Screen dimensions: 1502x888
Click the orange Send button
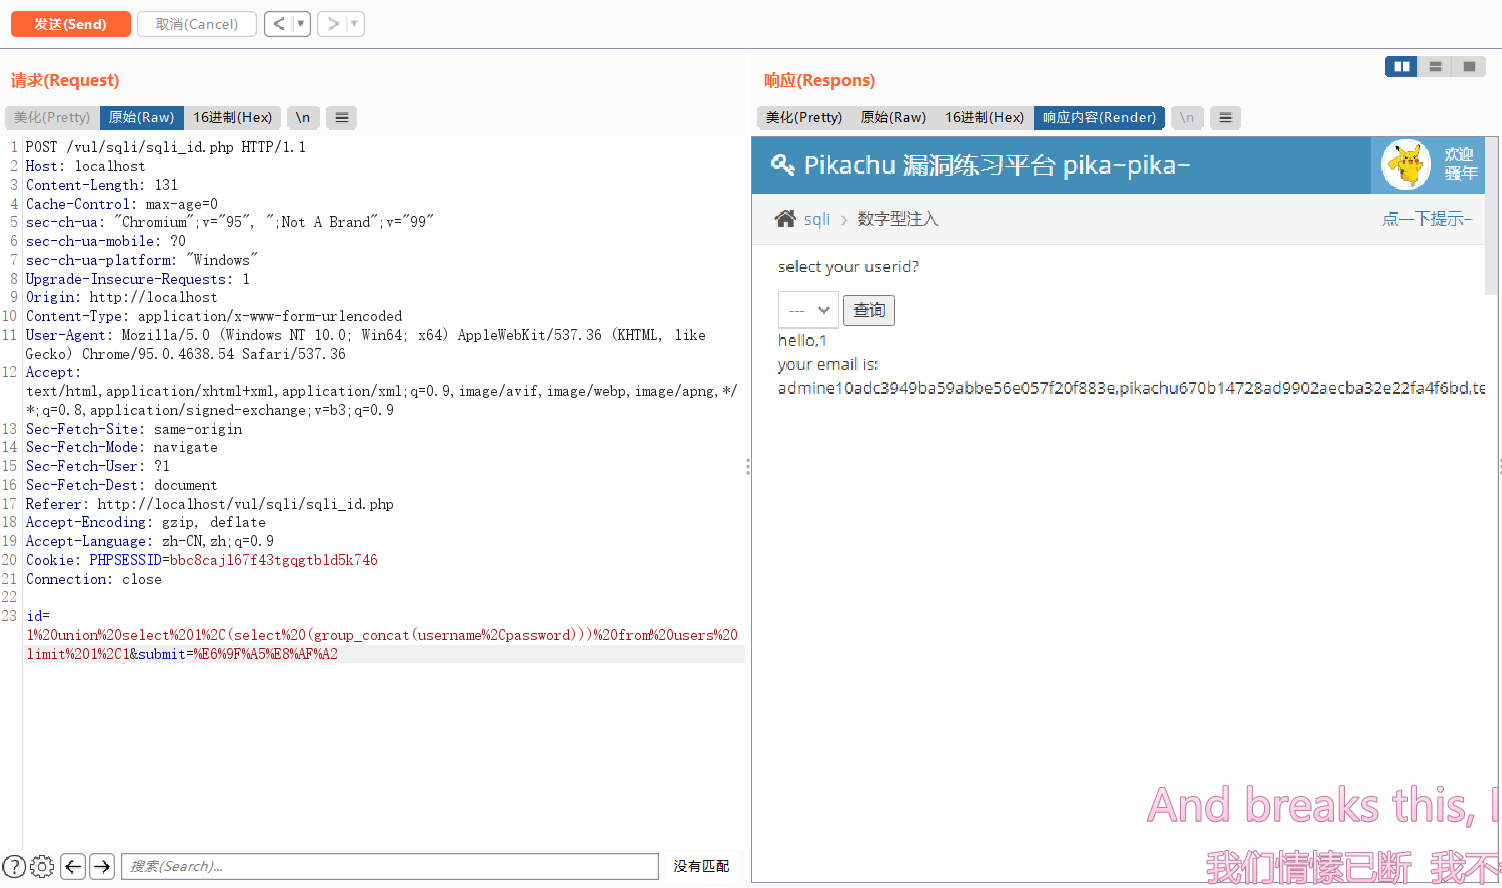71,24
